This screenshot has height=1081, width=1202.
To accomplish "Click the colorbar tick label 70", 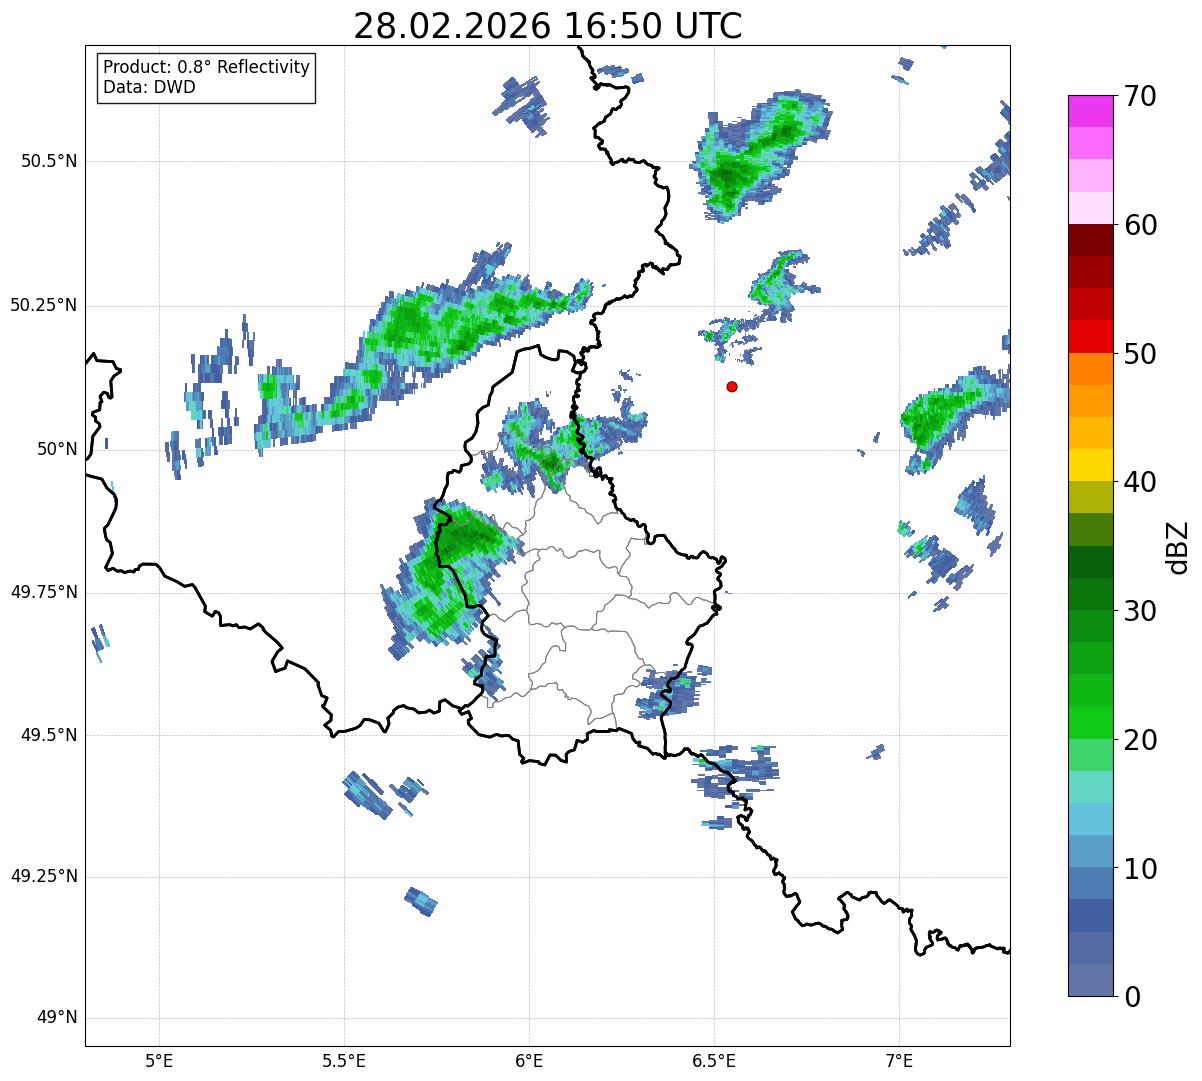I will 1141,96.
